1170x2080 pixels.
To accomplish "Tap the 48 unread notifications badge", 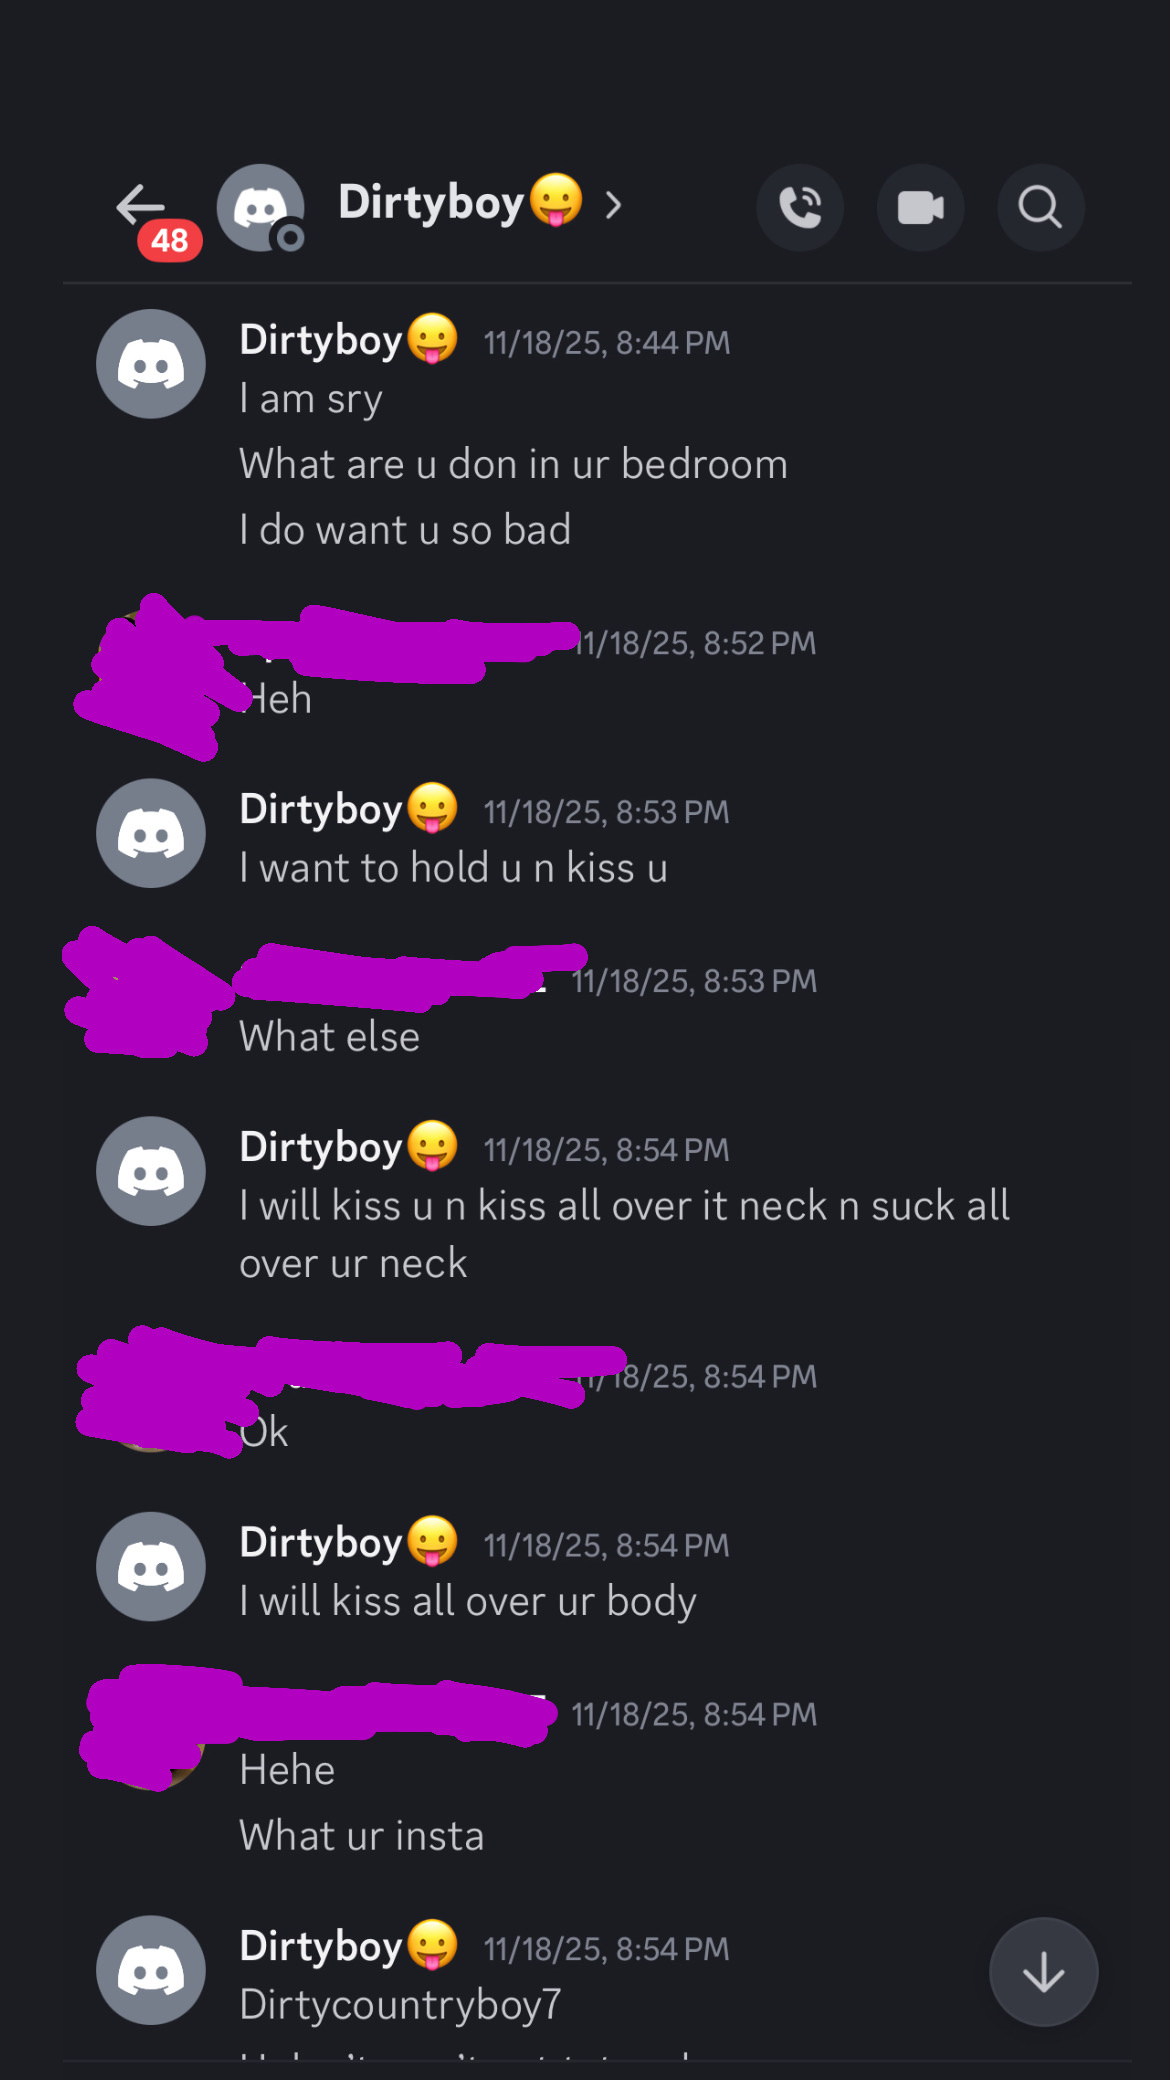I will click(x=169, y=241).
